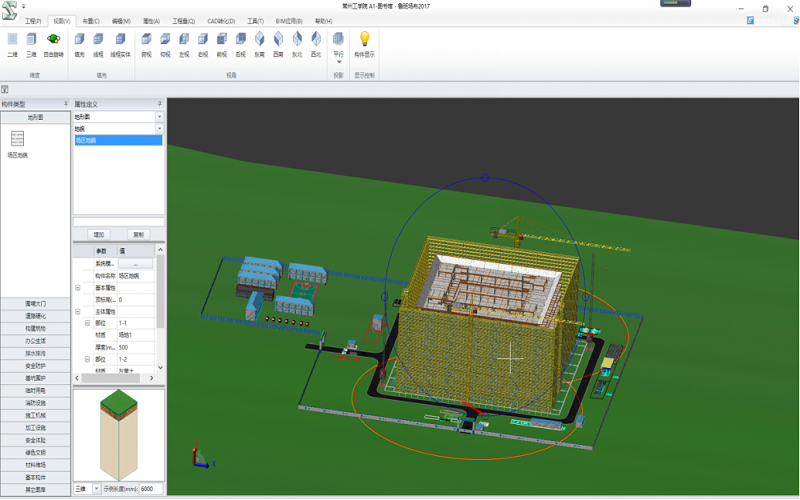Switch to 前视 front view
The width and height of the screenshot is (800, 500).
click(221, 45)
